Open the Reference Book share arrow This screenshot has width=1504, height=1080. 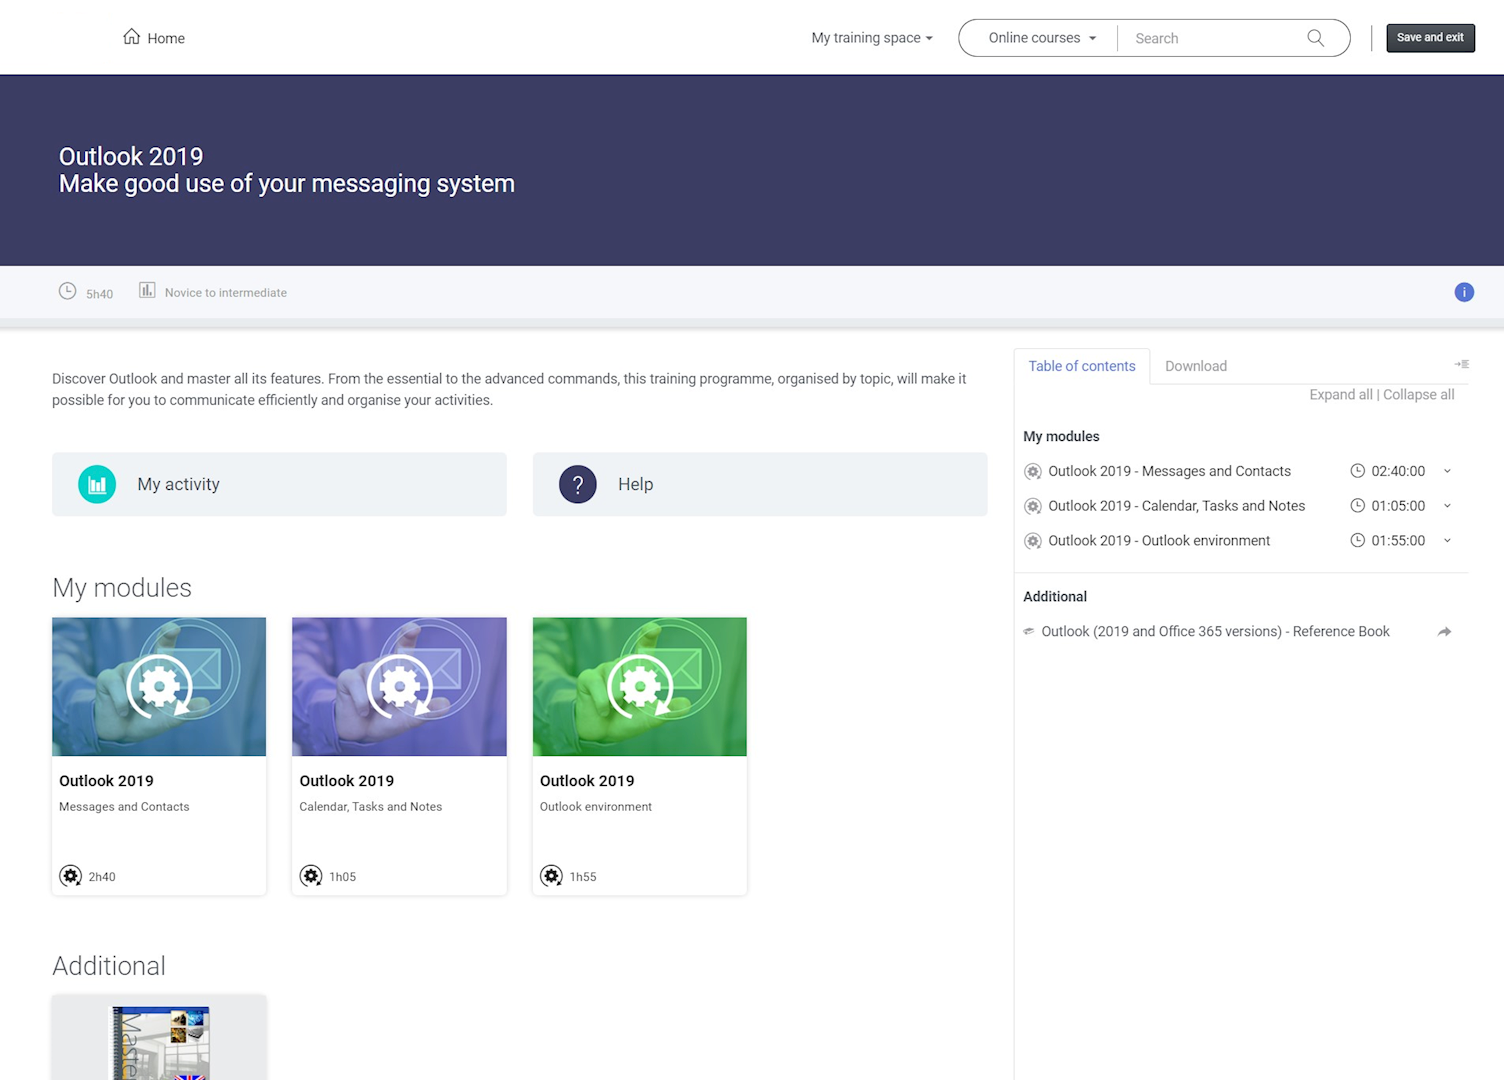coord(1444,632)
